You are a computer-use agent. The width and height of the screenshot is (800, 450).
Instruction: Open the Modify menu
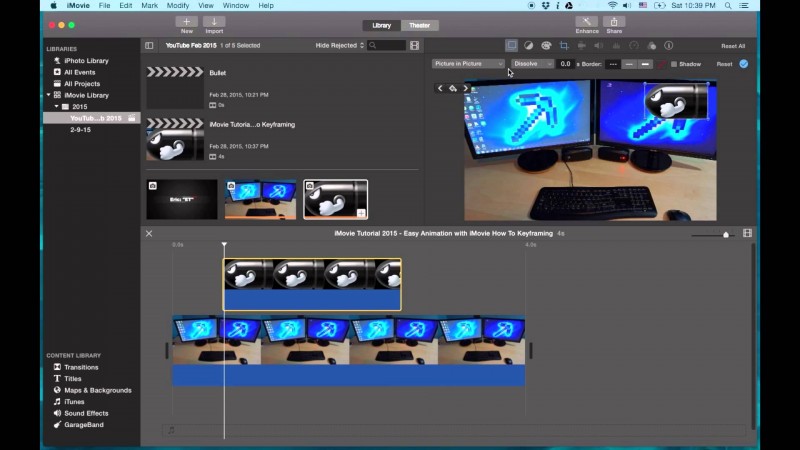tap(178, 5)
